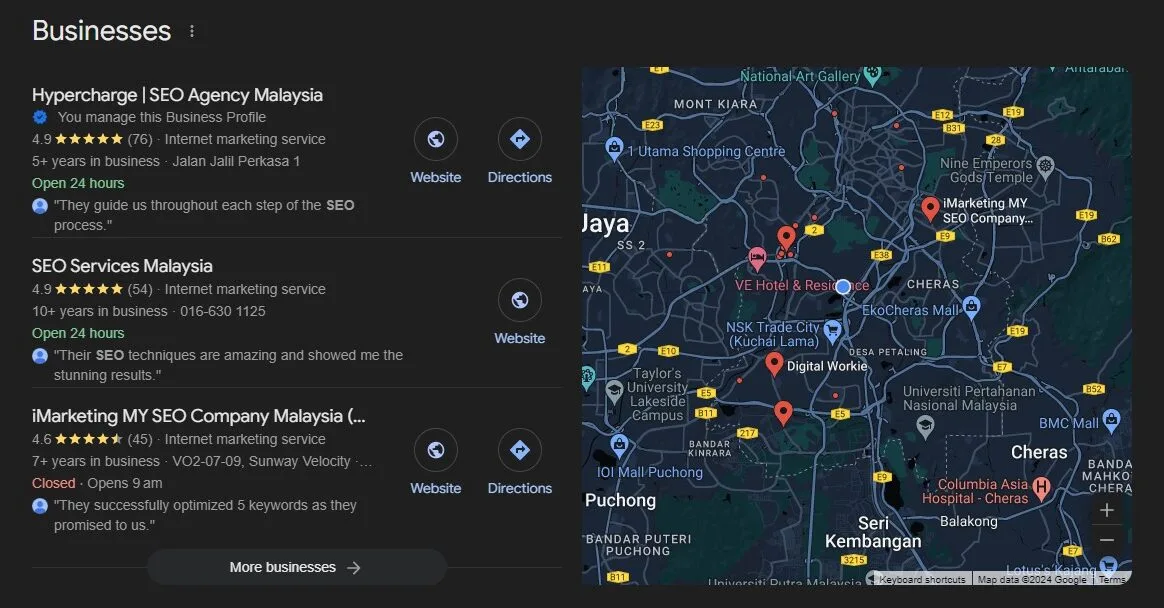Click the large red pin above VE Hotel
Viewport: 1164px width, 608px height.
786,238
